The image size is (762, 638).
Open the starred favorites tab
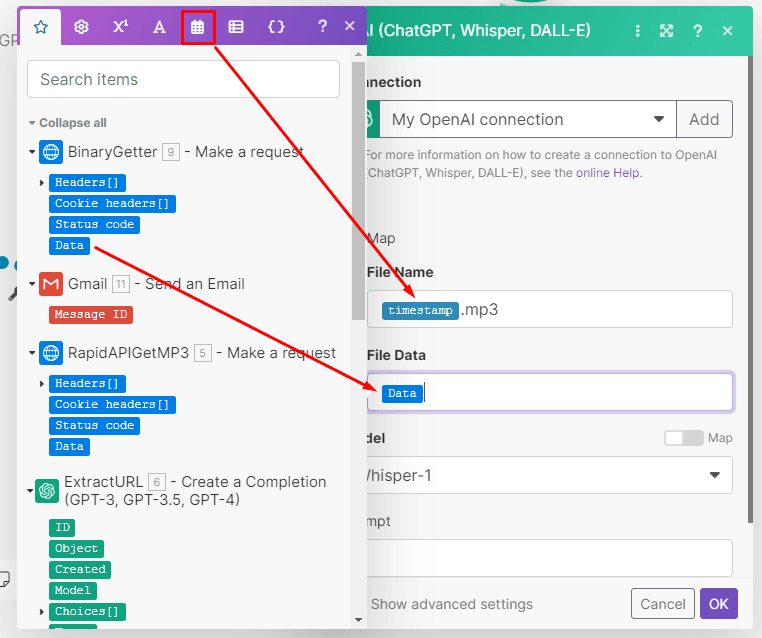pos(40,27)
